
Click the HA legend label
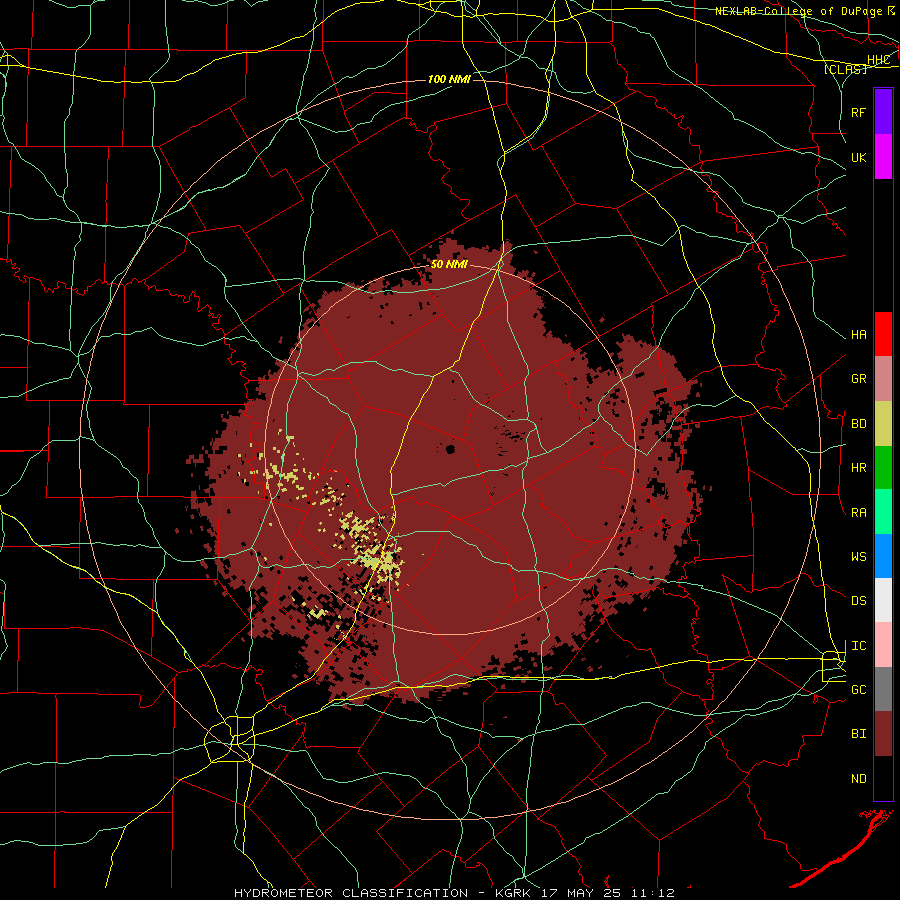[858, 334]
